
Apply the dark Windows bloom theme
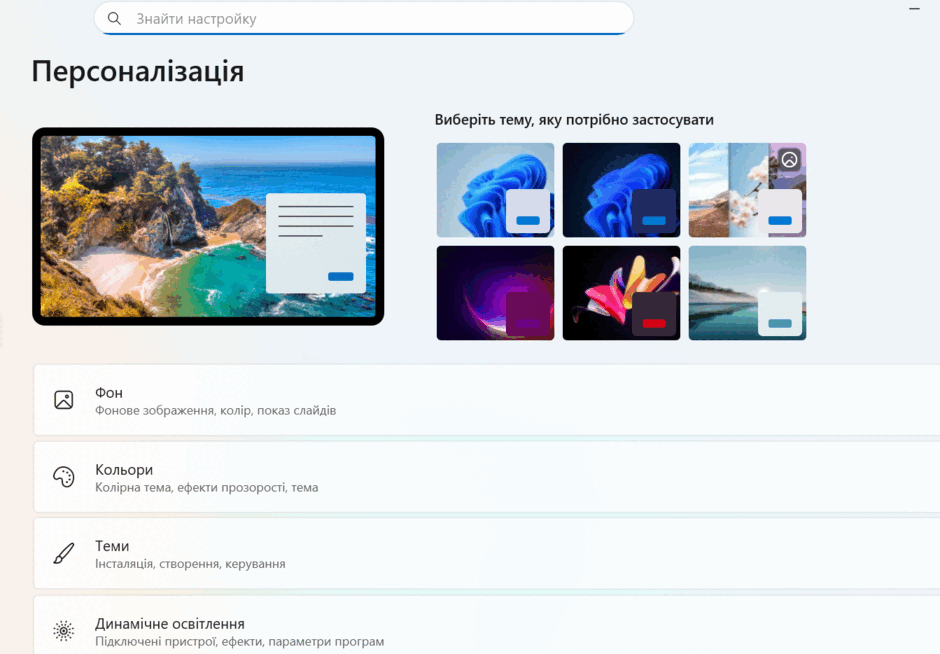(x=621, y=190)
